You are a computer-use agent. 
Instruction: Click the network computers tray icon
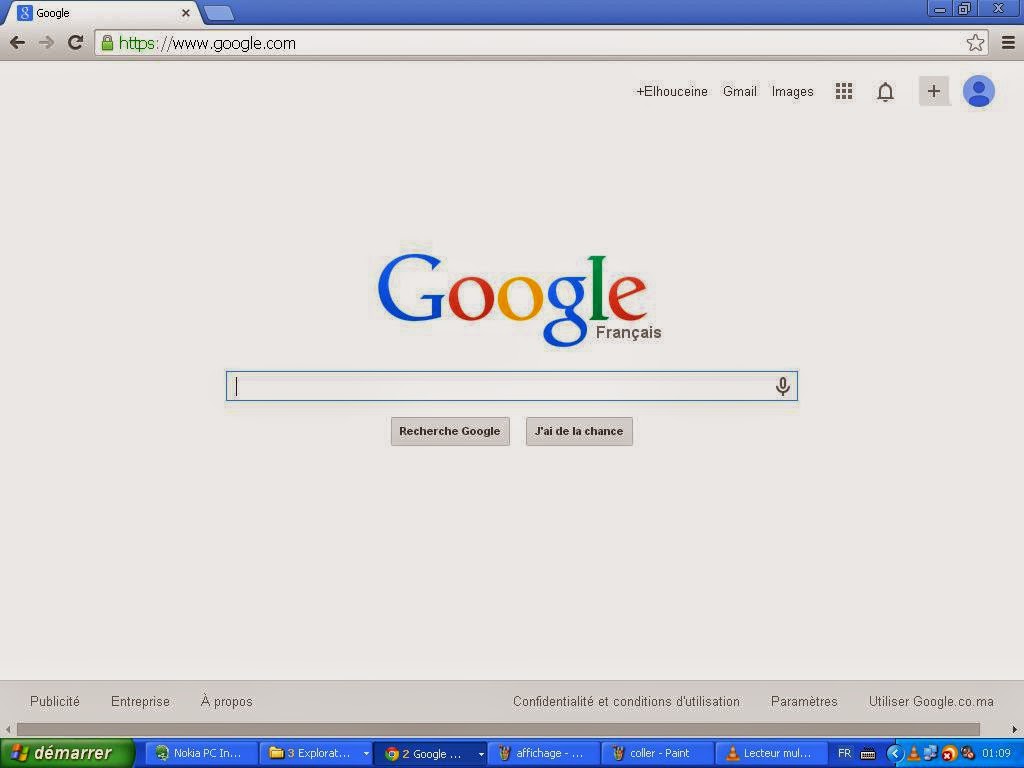(930, 753)
